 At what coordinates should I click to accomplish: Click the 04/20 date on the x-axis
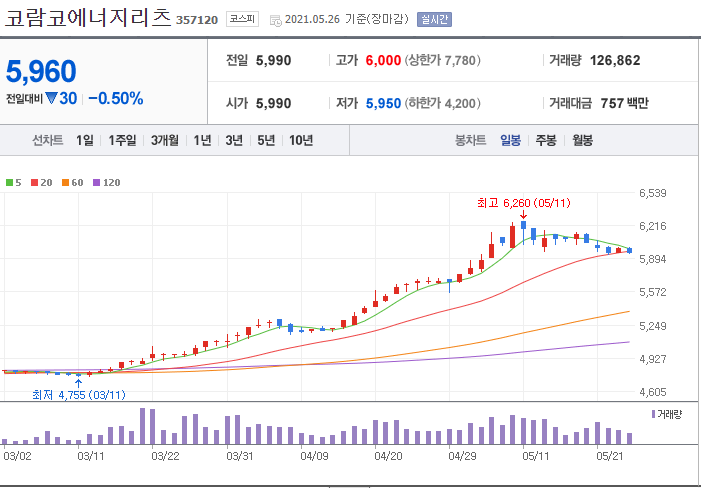click(x=388, y=457)
